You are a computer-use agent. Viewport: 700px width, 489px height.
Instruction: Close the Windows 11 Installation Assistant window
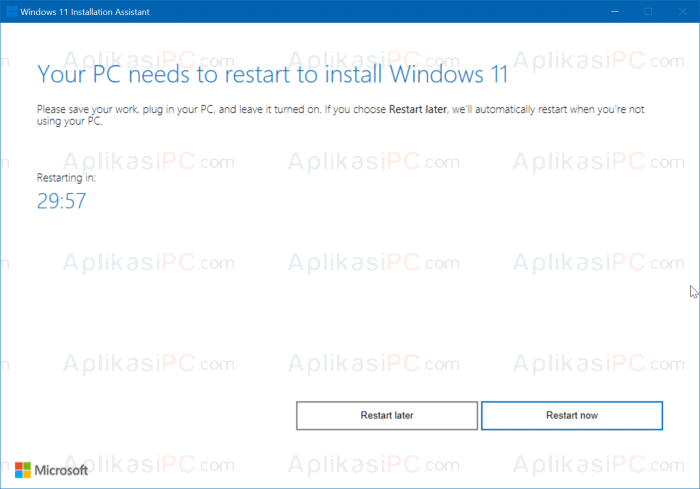[x=682, y=12]
